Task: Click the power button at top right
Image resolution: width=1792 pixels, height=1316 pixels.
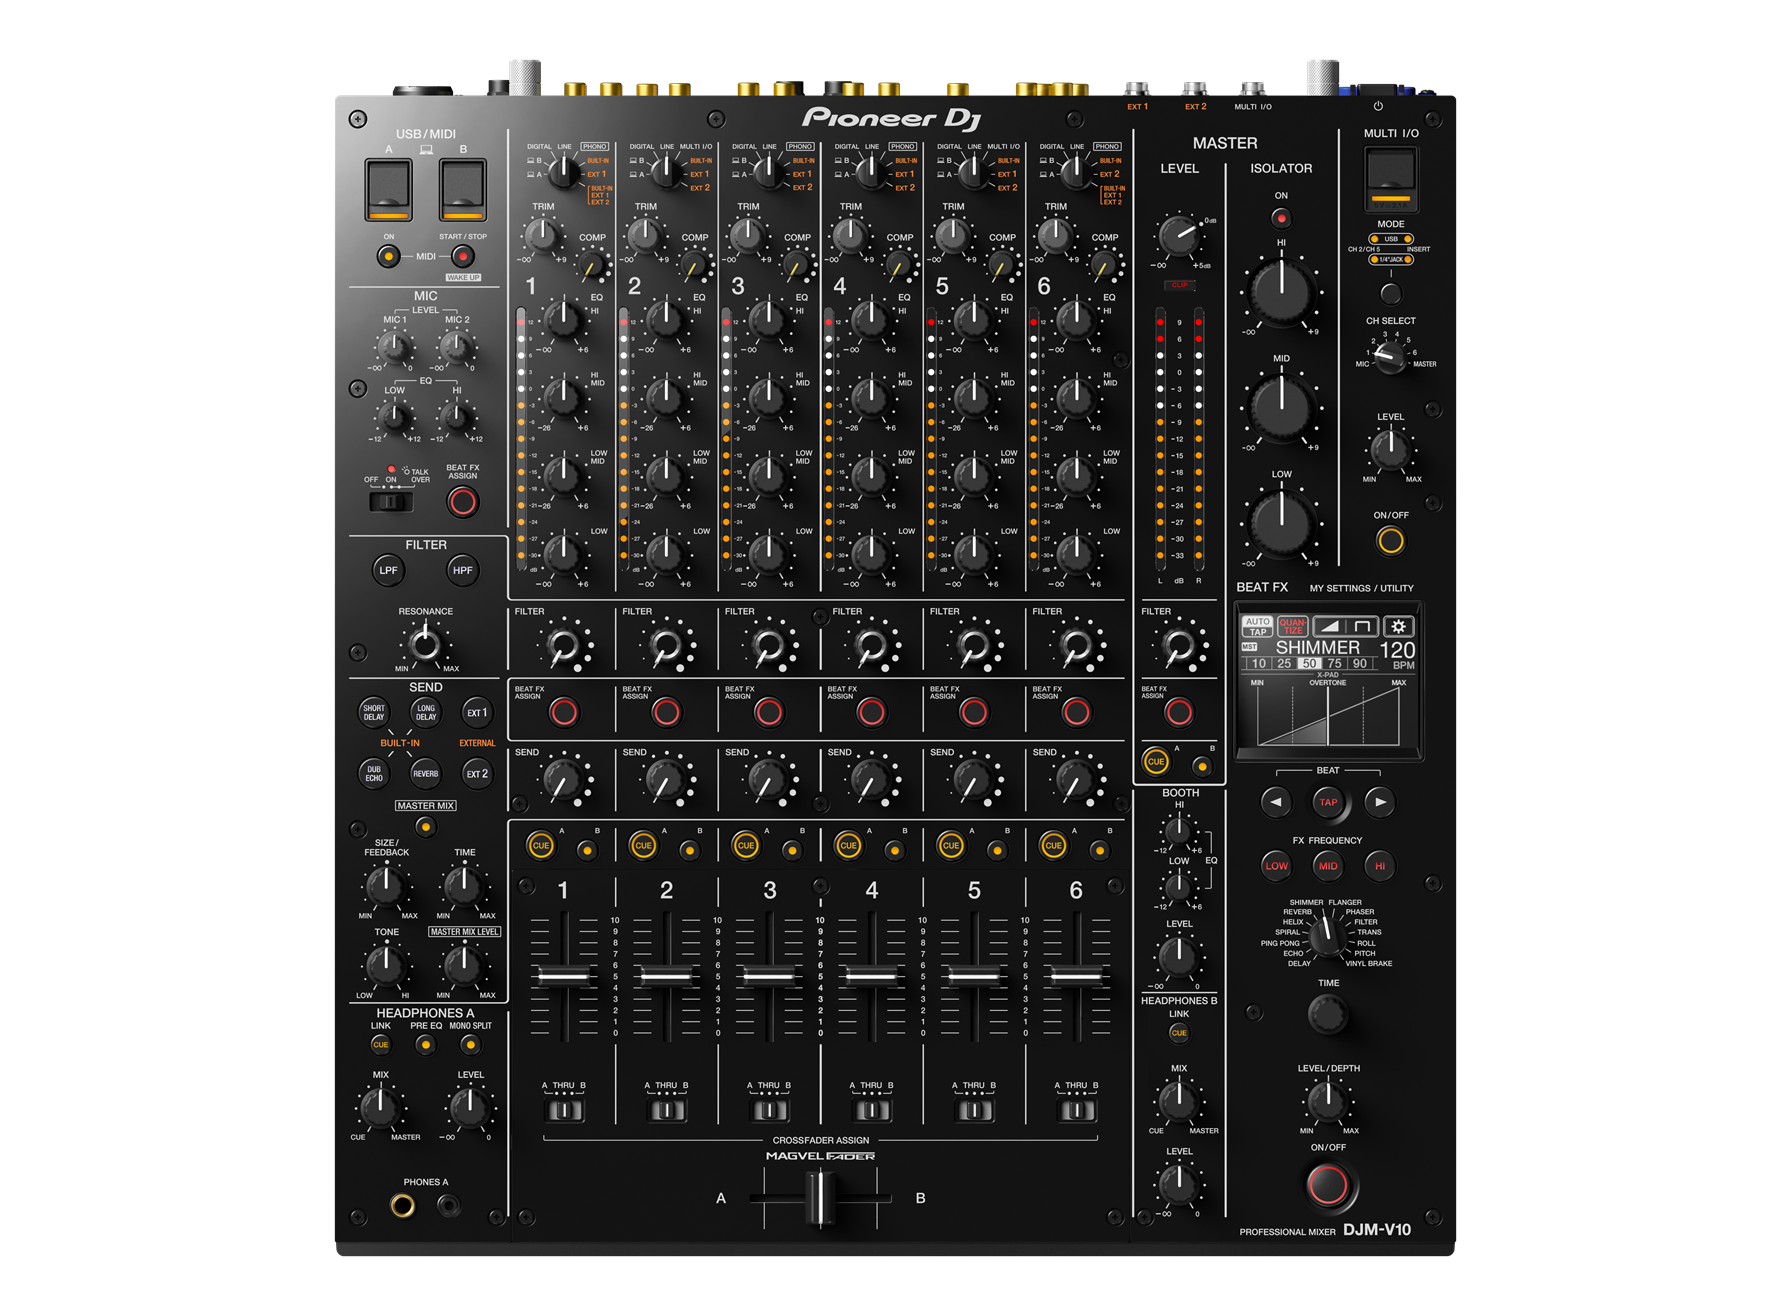Action: (x=1378, y=106)
